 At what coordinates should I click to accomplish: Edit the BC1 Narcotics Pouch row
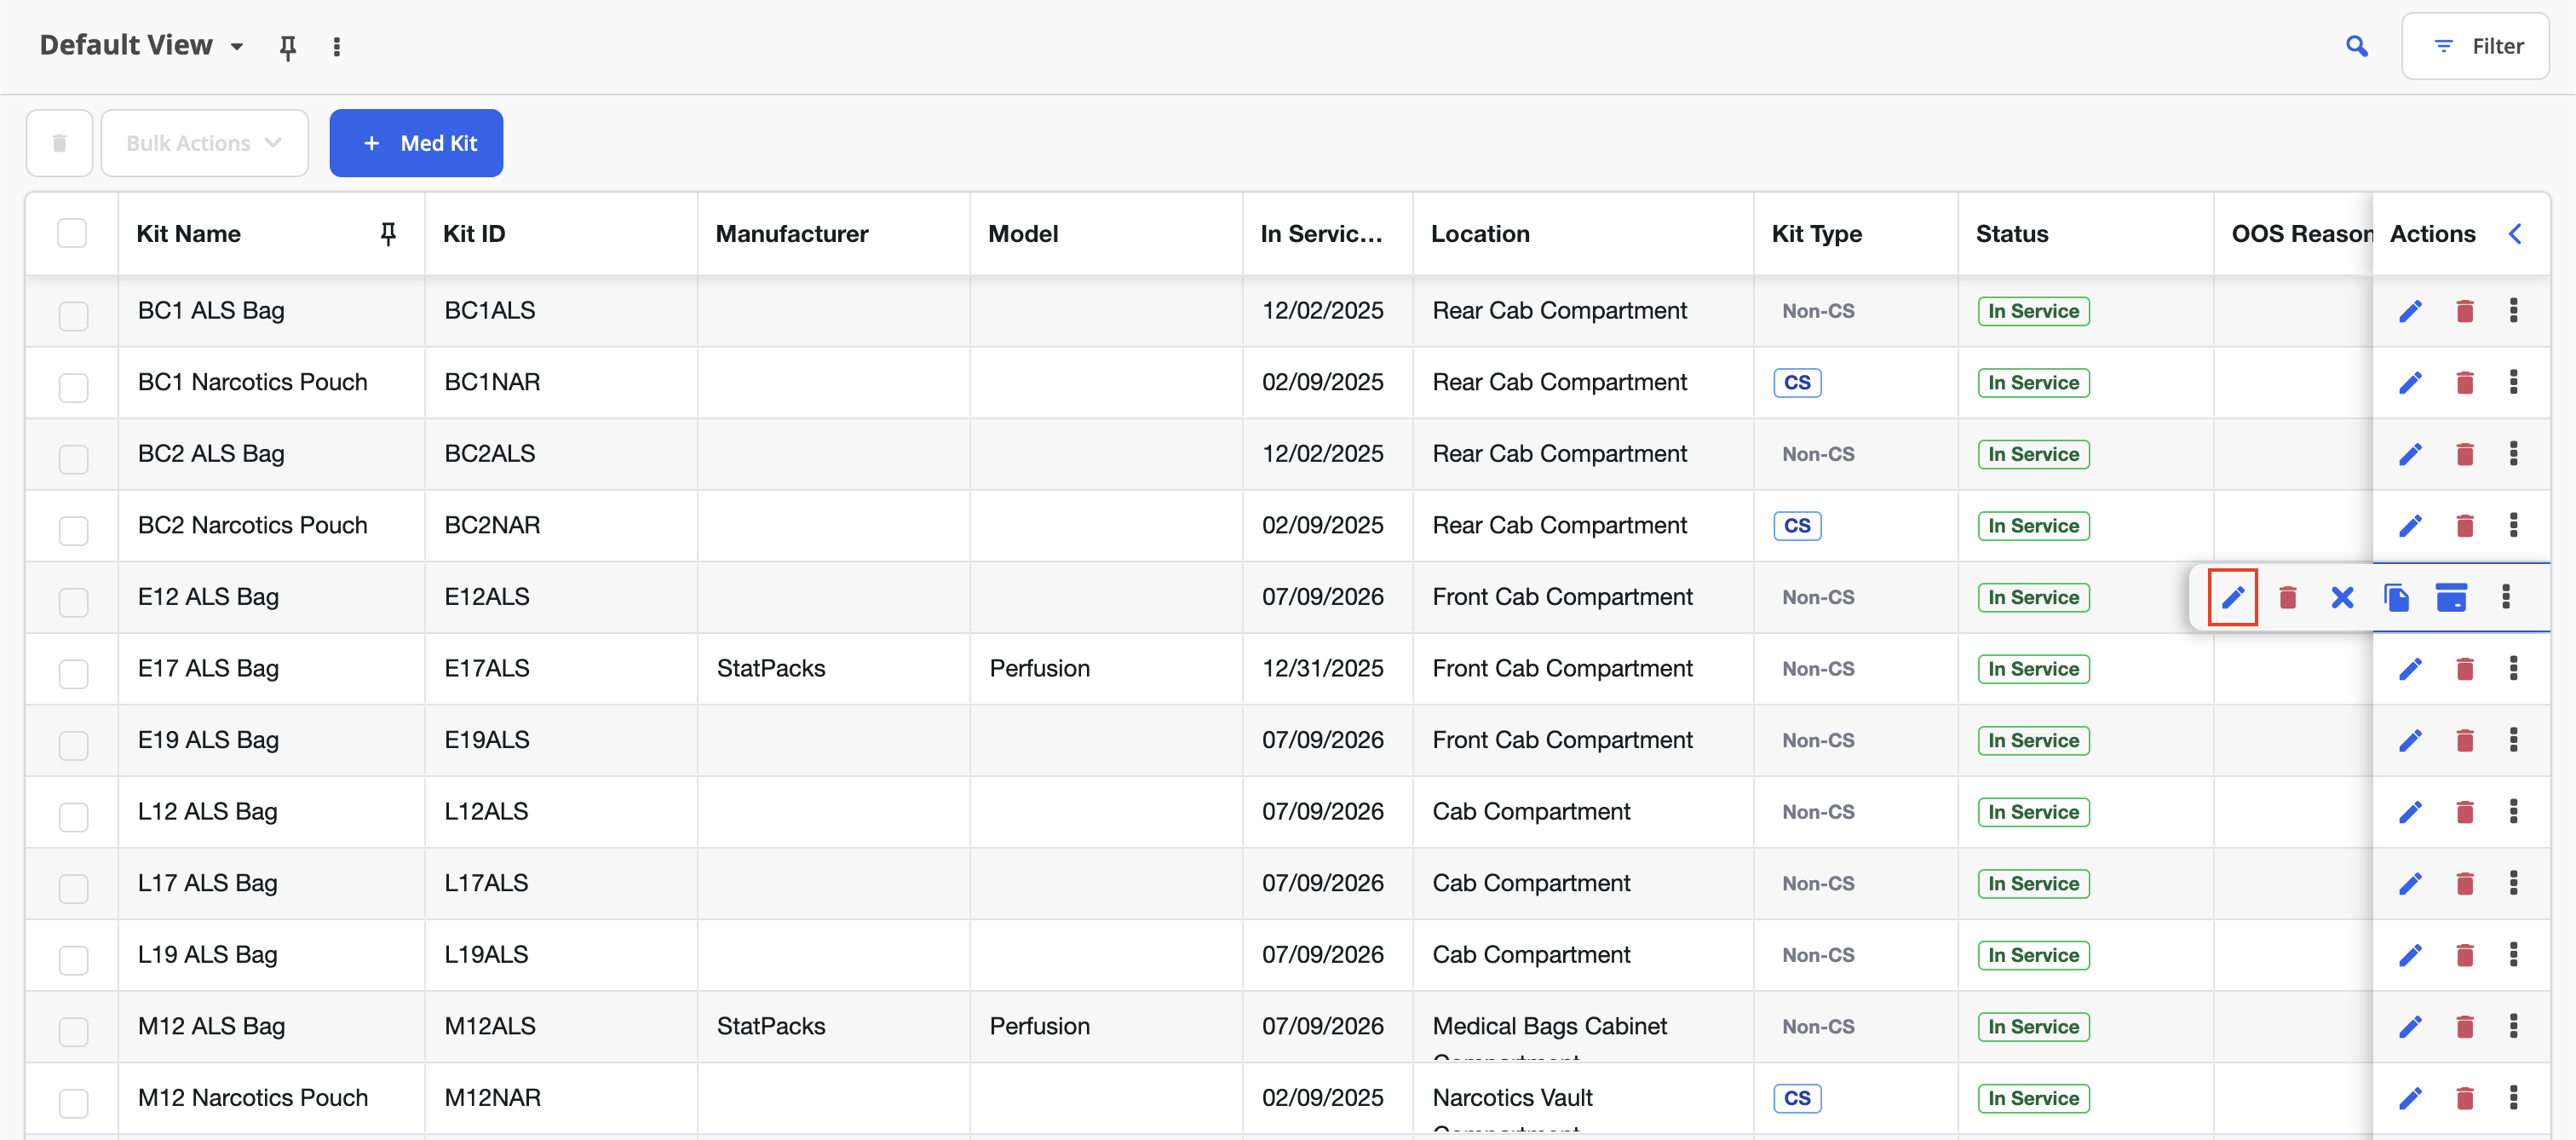tap(2410, 383)
